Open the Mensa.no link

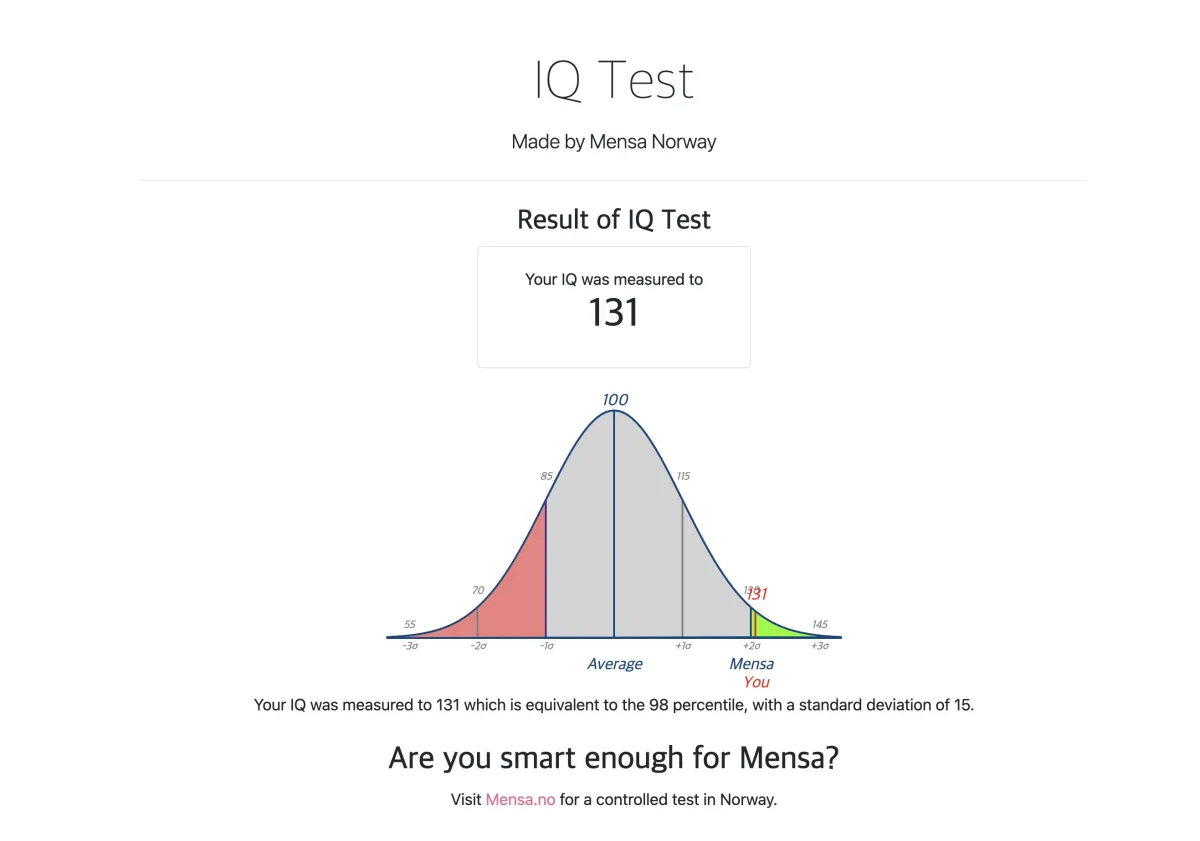click(x=520, y=800)
